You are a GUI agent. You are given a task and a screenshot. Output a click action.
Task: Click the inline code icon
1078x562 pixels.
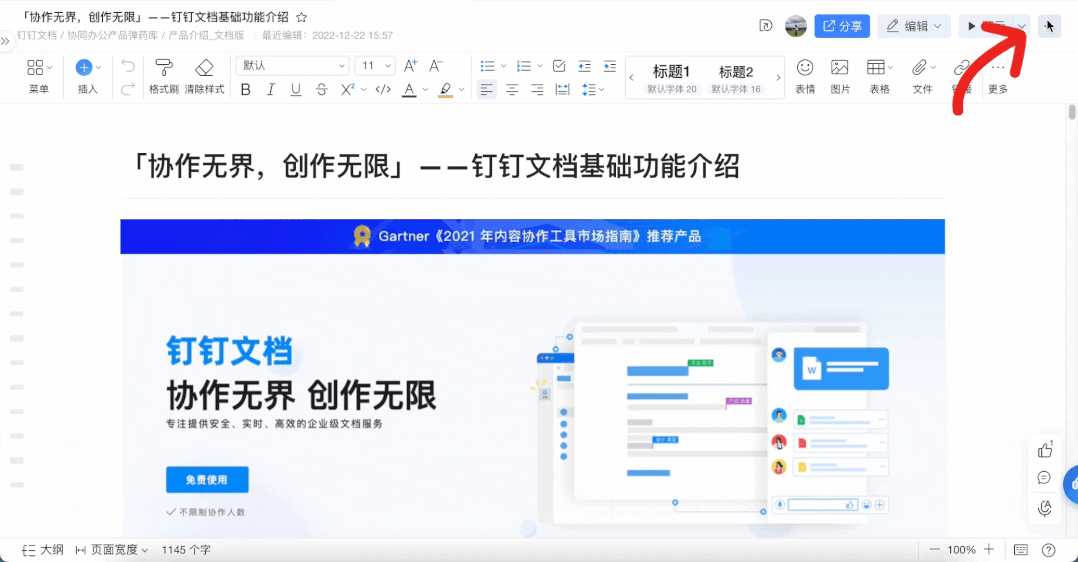tap(382, 90)
